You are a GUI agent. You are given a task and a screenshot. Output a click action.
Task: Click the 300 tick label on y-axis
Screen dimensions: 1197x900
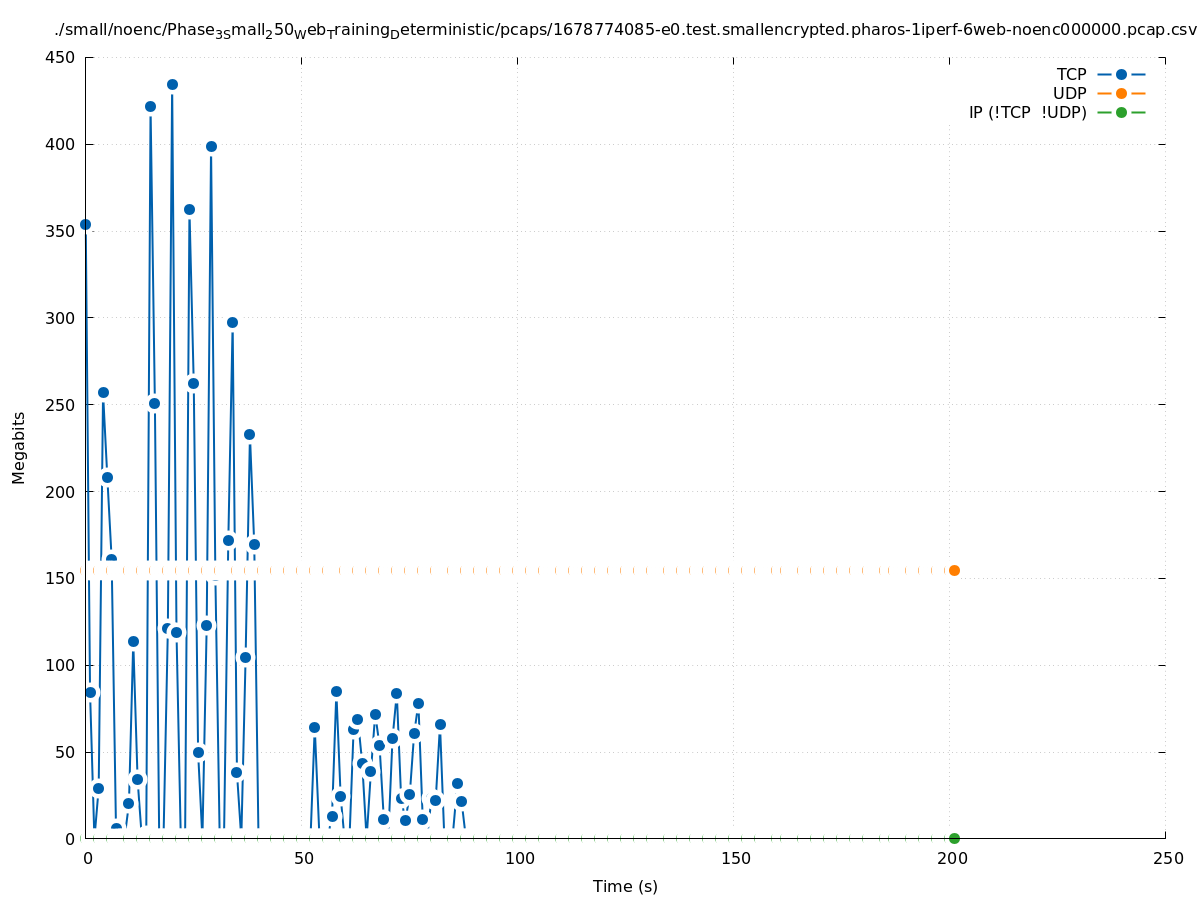click(x=60, y=318)
